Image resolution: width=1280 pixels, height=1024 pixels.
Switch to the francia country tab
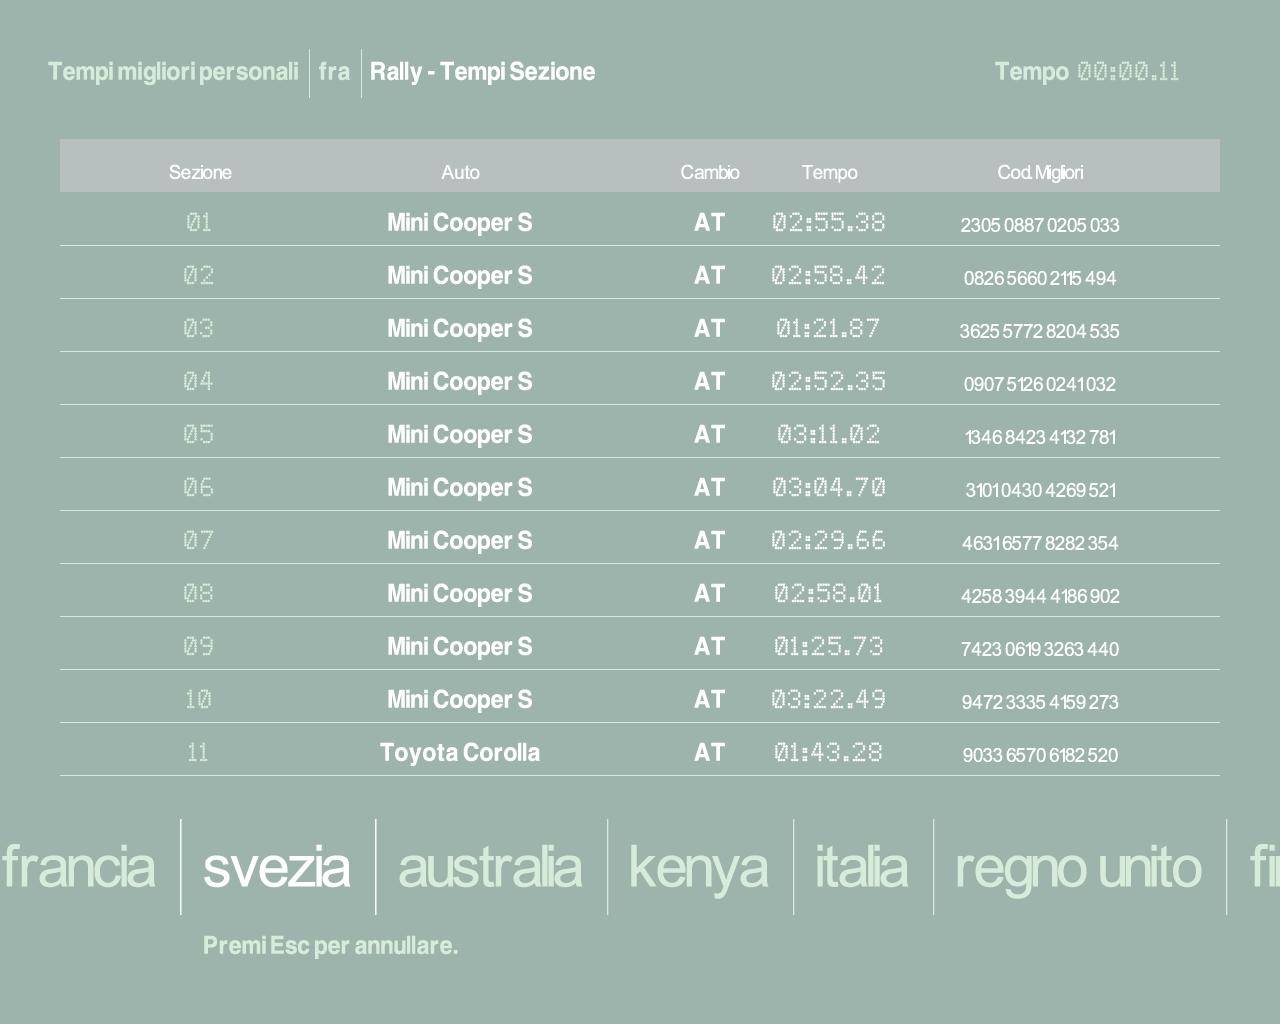(78, 867)
